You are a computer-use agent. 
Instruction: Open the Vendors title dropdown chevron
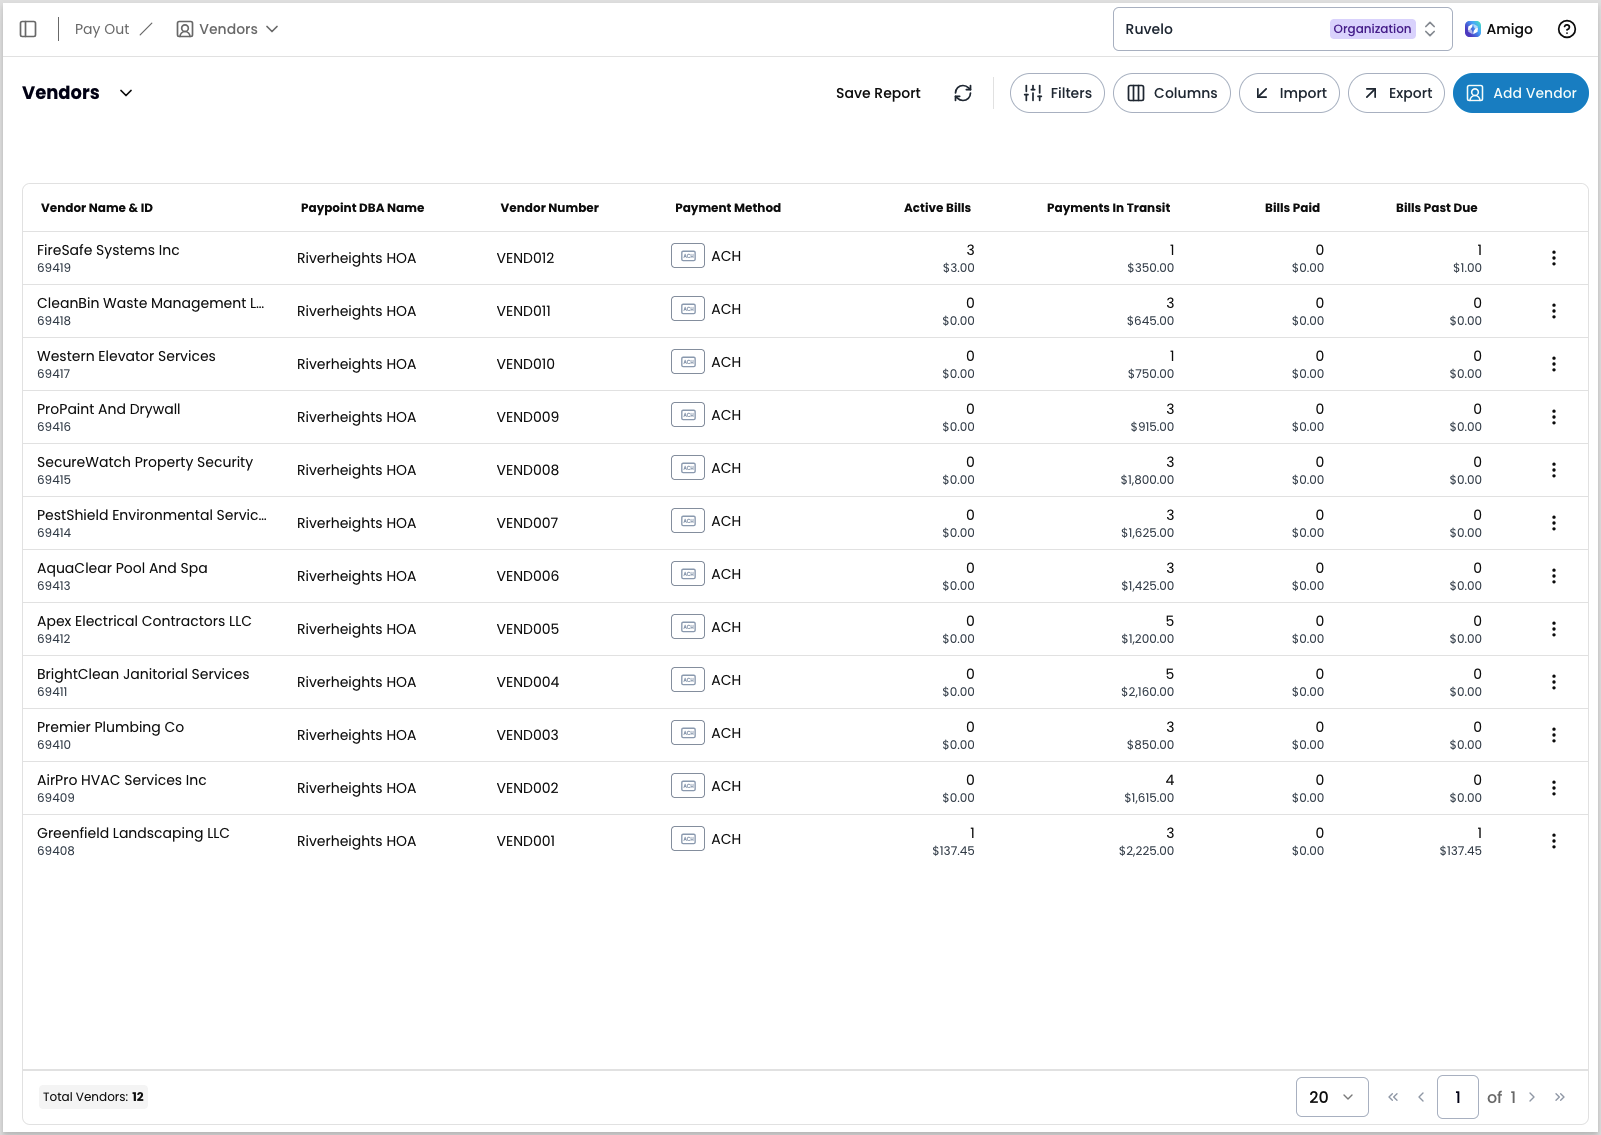pyautogui.click(x=126, y=93)
